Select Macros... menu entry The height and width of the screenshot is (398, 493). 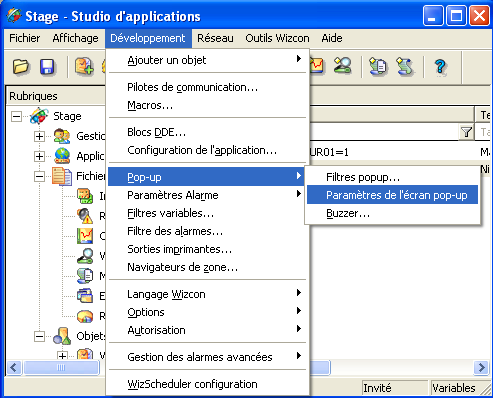[207, 105]
